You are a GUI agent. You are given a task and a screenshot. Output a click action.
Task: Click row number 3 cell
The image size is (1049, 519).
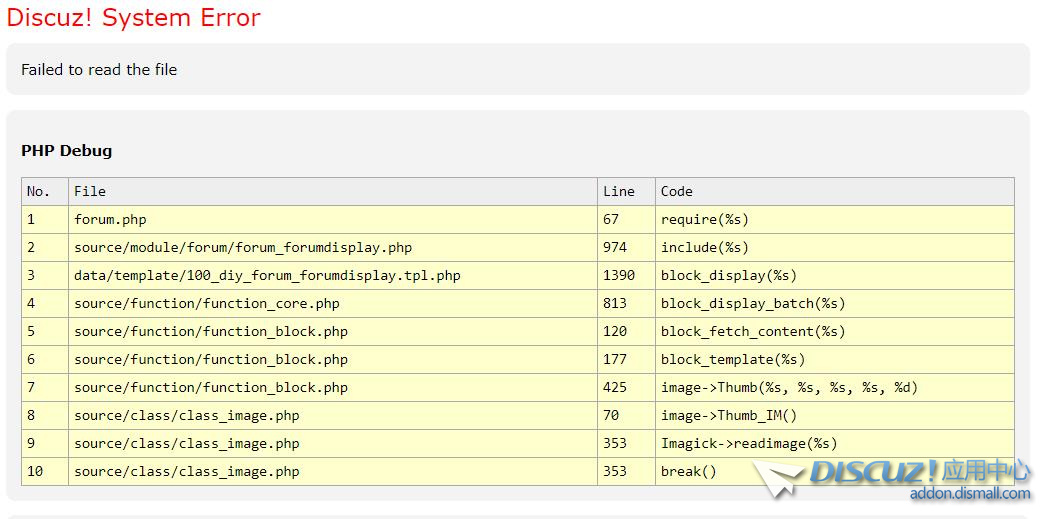pos(45,276)
